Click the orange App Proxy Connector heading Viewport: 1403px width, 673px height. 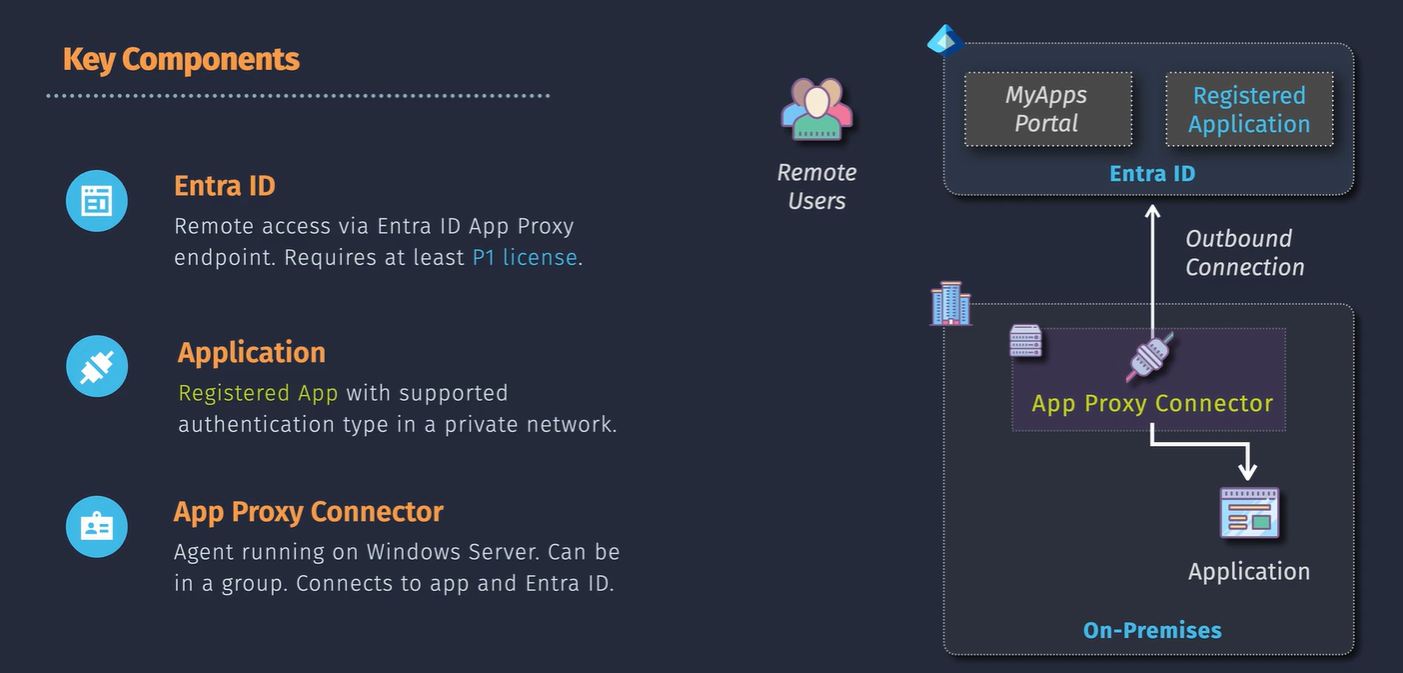click(x=308, y=512)
